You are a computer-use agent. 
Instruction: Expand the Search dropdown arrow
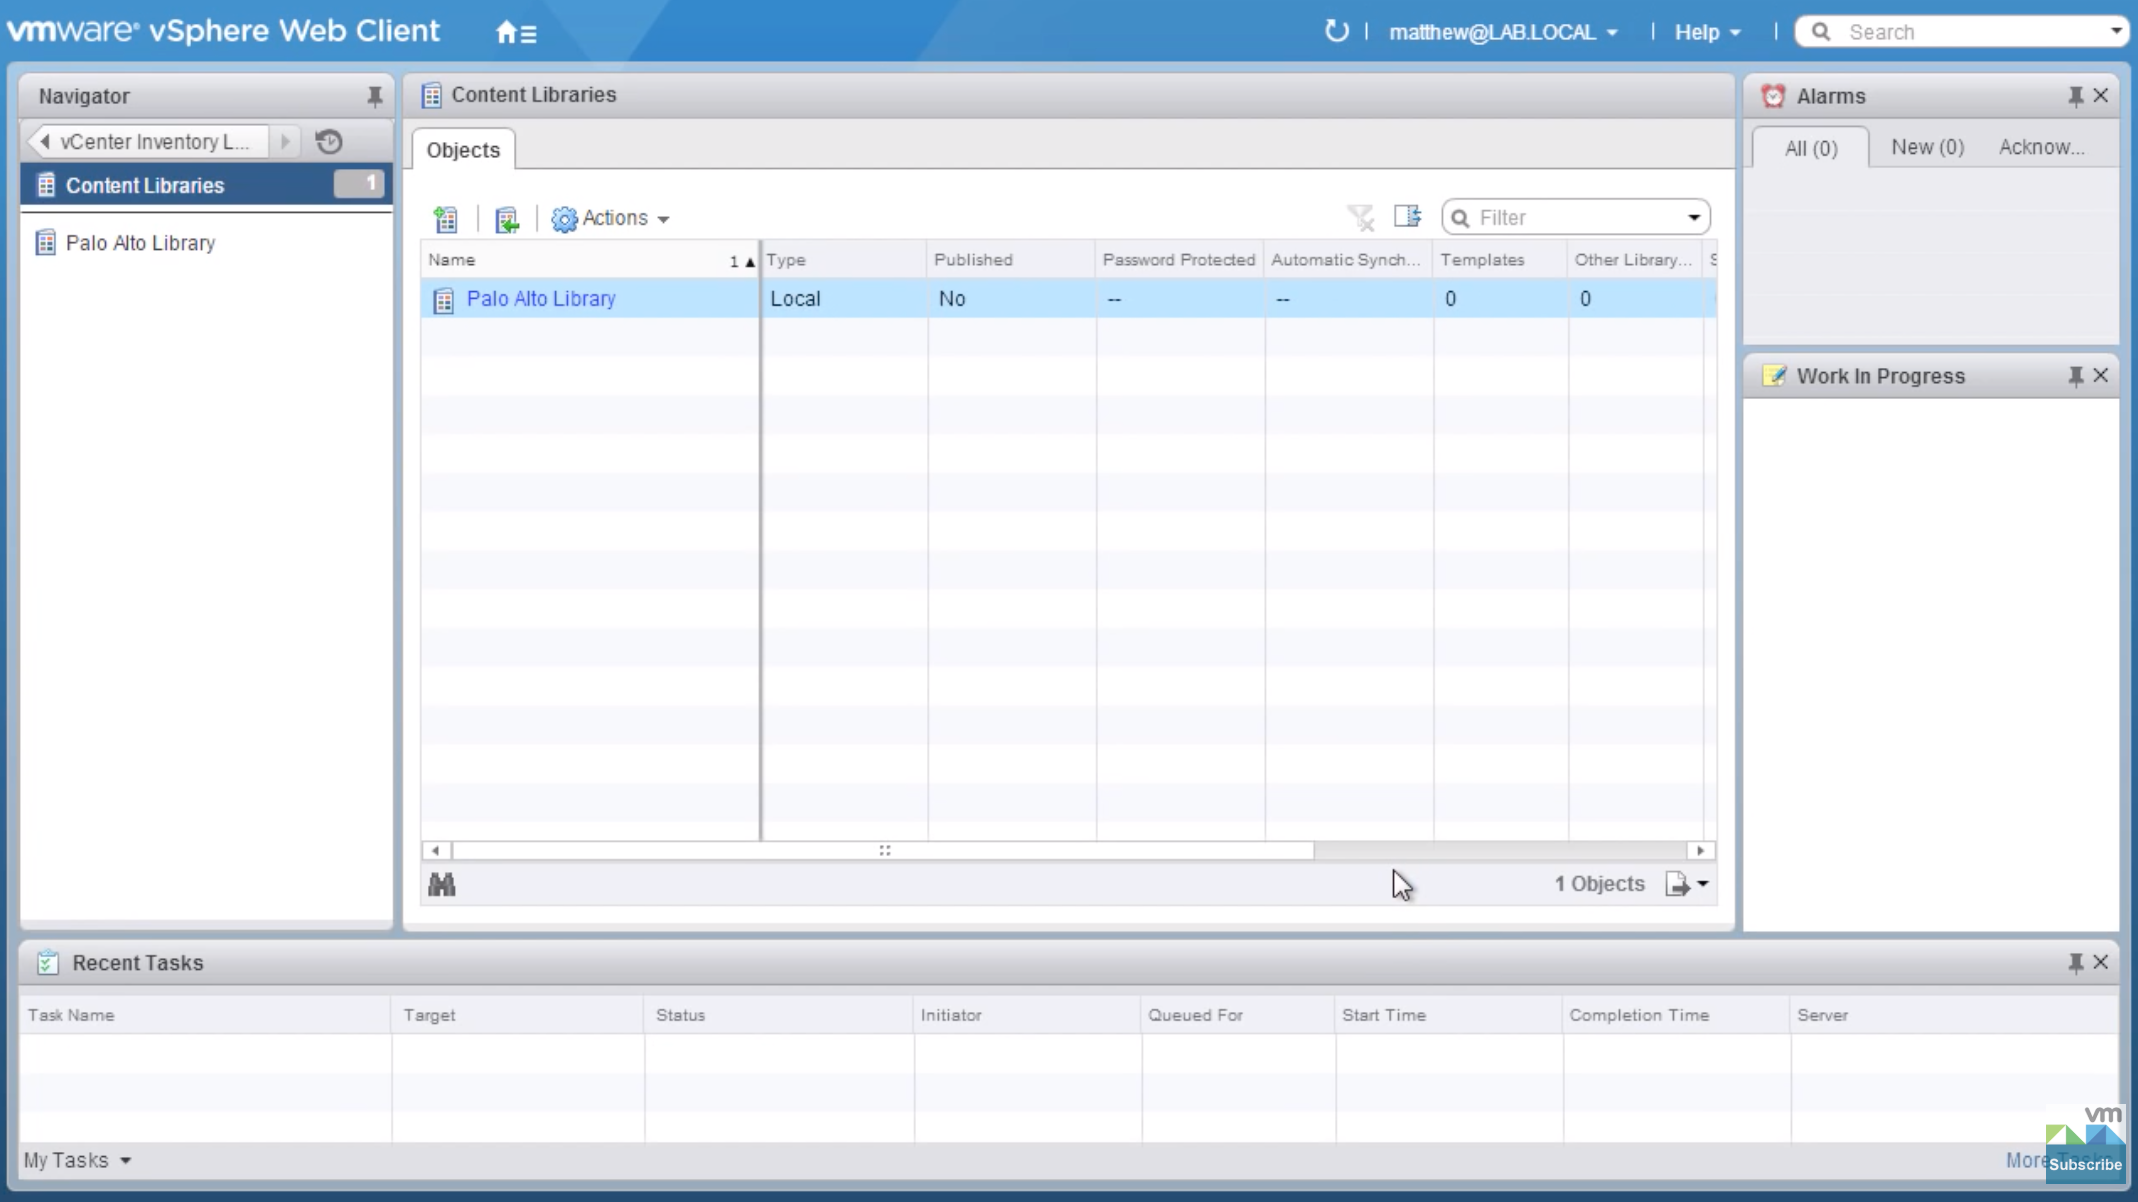[x=2115, y=32]
